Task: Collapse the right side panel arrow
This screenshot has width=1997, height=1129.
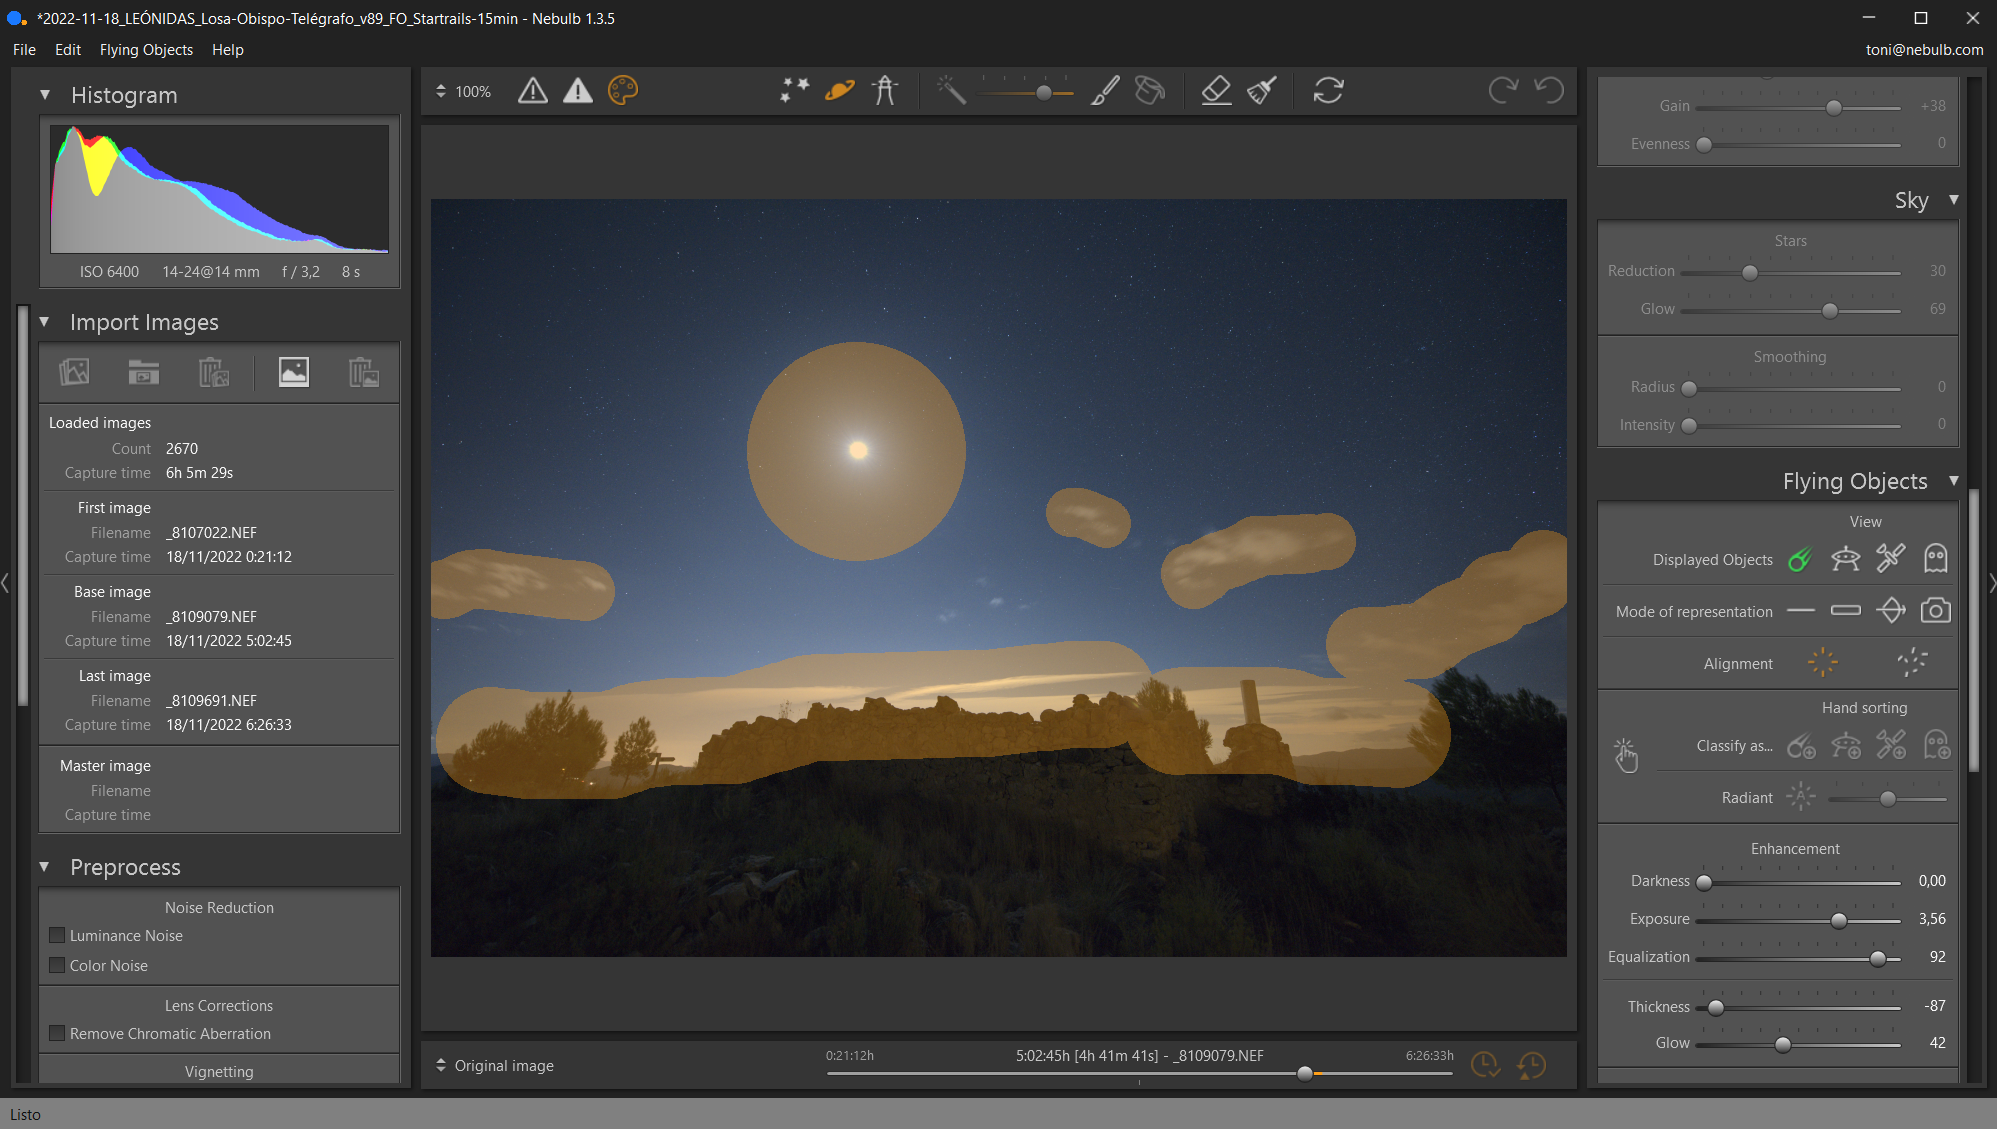Action: pyautogui.click(x=1992, y=582)
